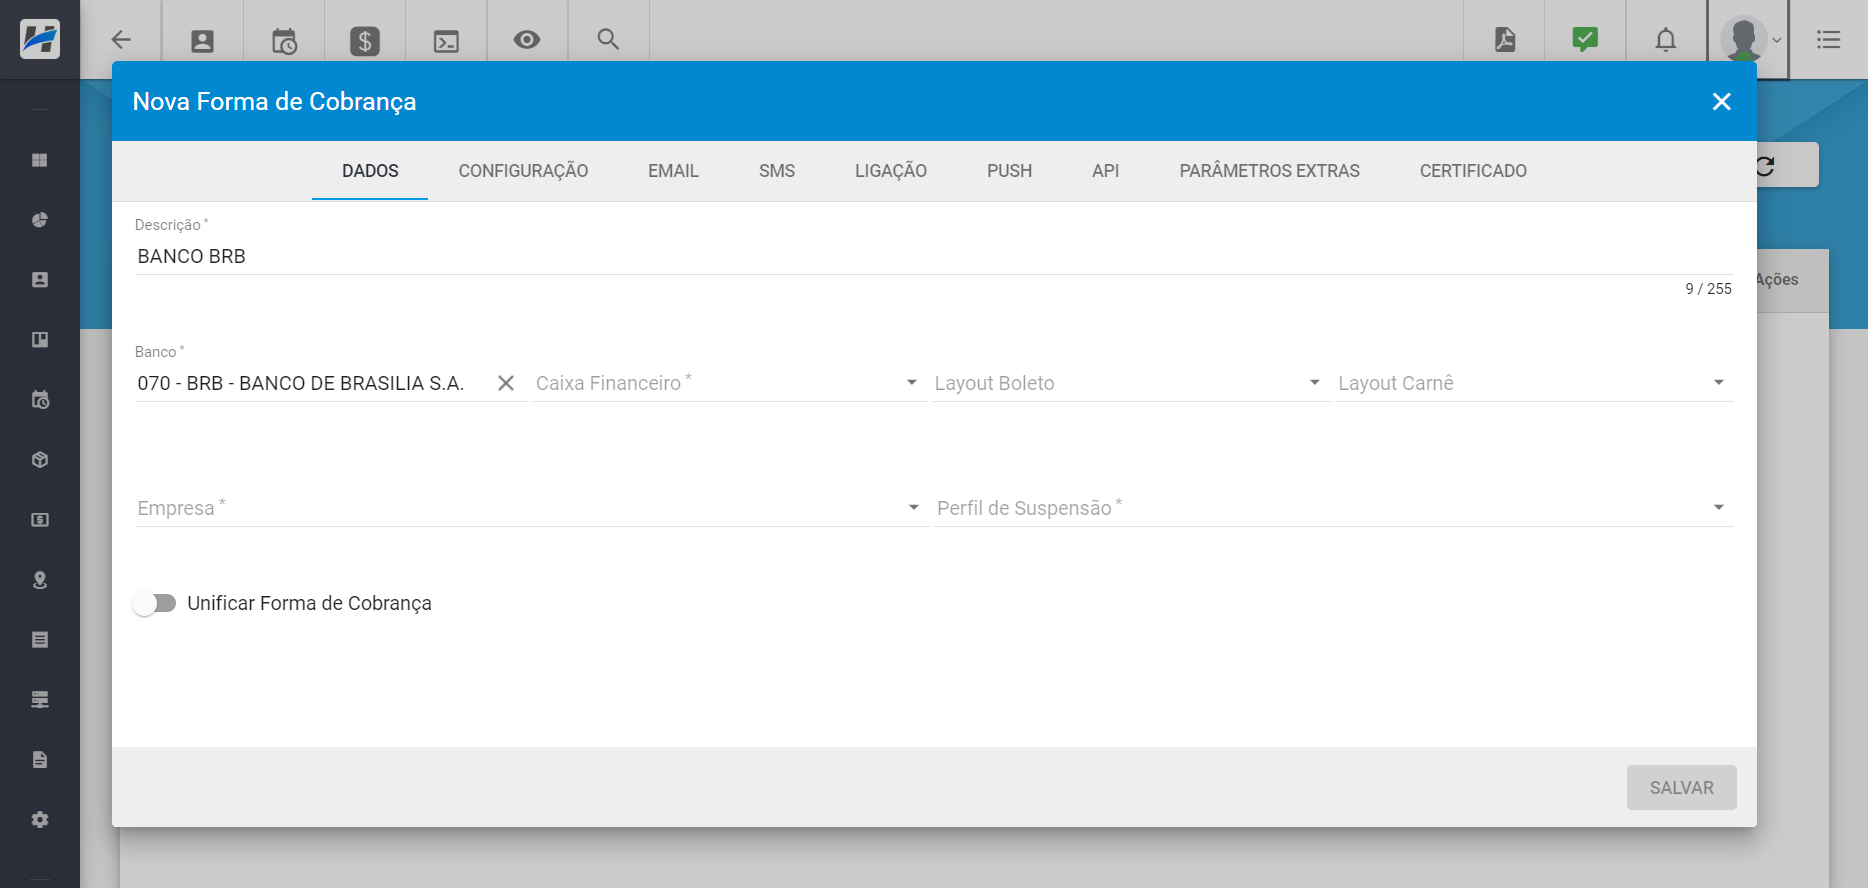
Task: Click the eye monitoring icon in toolbar
Action: tap(527, 39)
